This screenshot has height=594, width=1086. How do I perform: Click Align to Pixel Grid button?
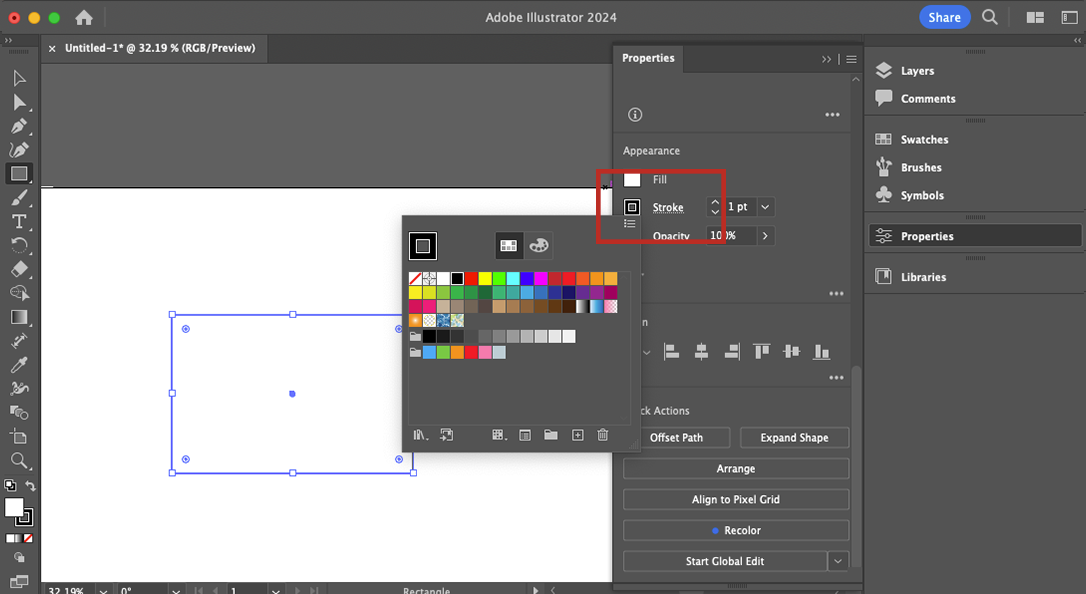click(736, 499)
